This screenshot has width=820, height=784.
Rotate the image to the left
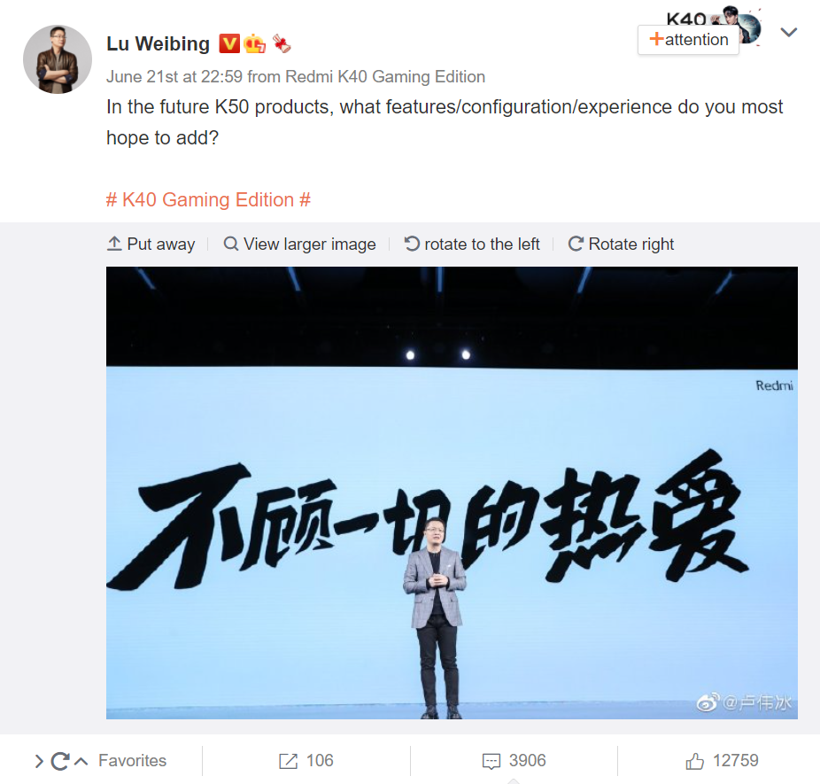pos(472,244)
